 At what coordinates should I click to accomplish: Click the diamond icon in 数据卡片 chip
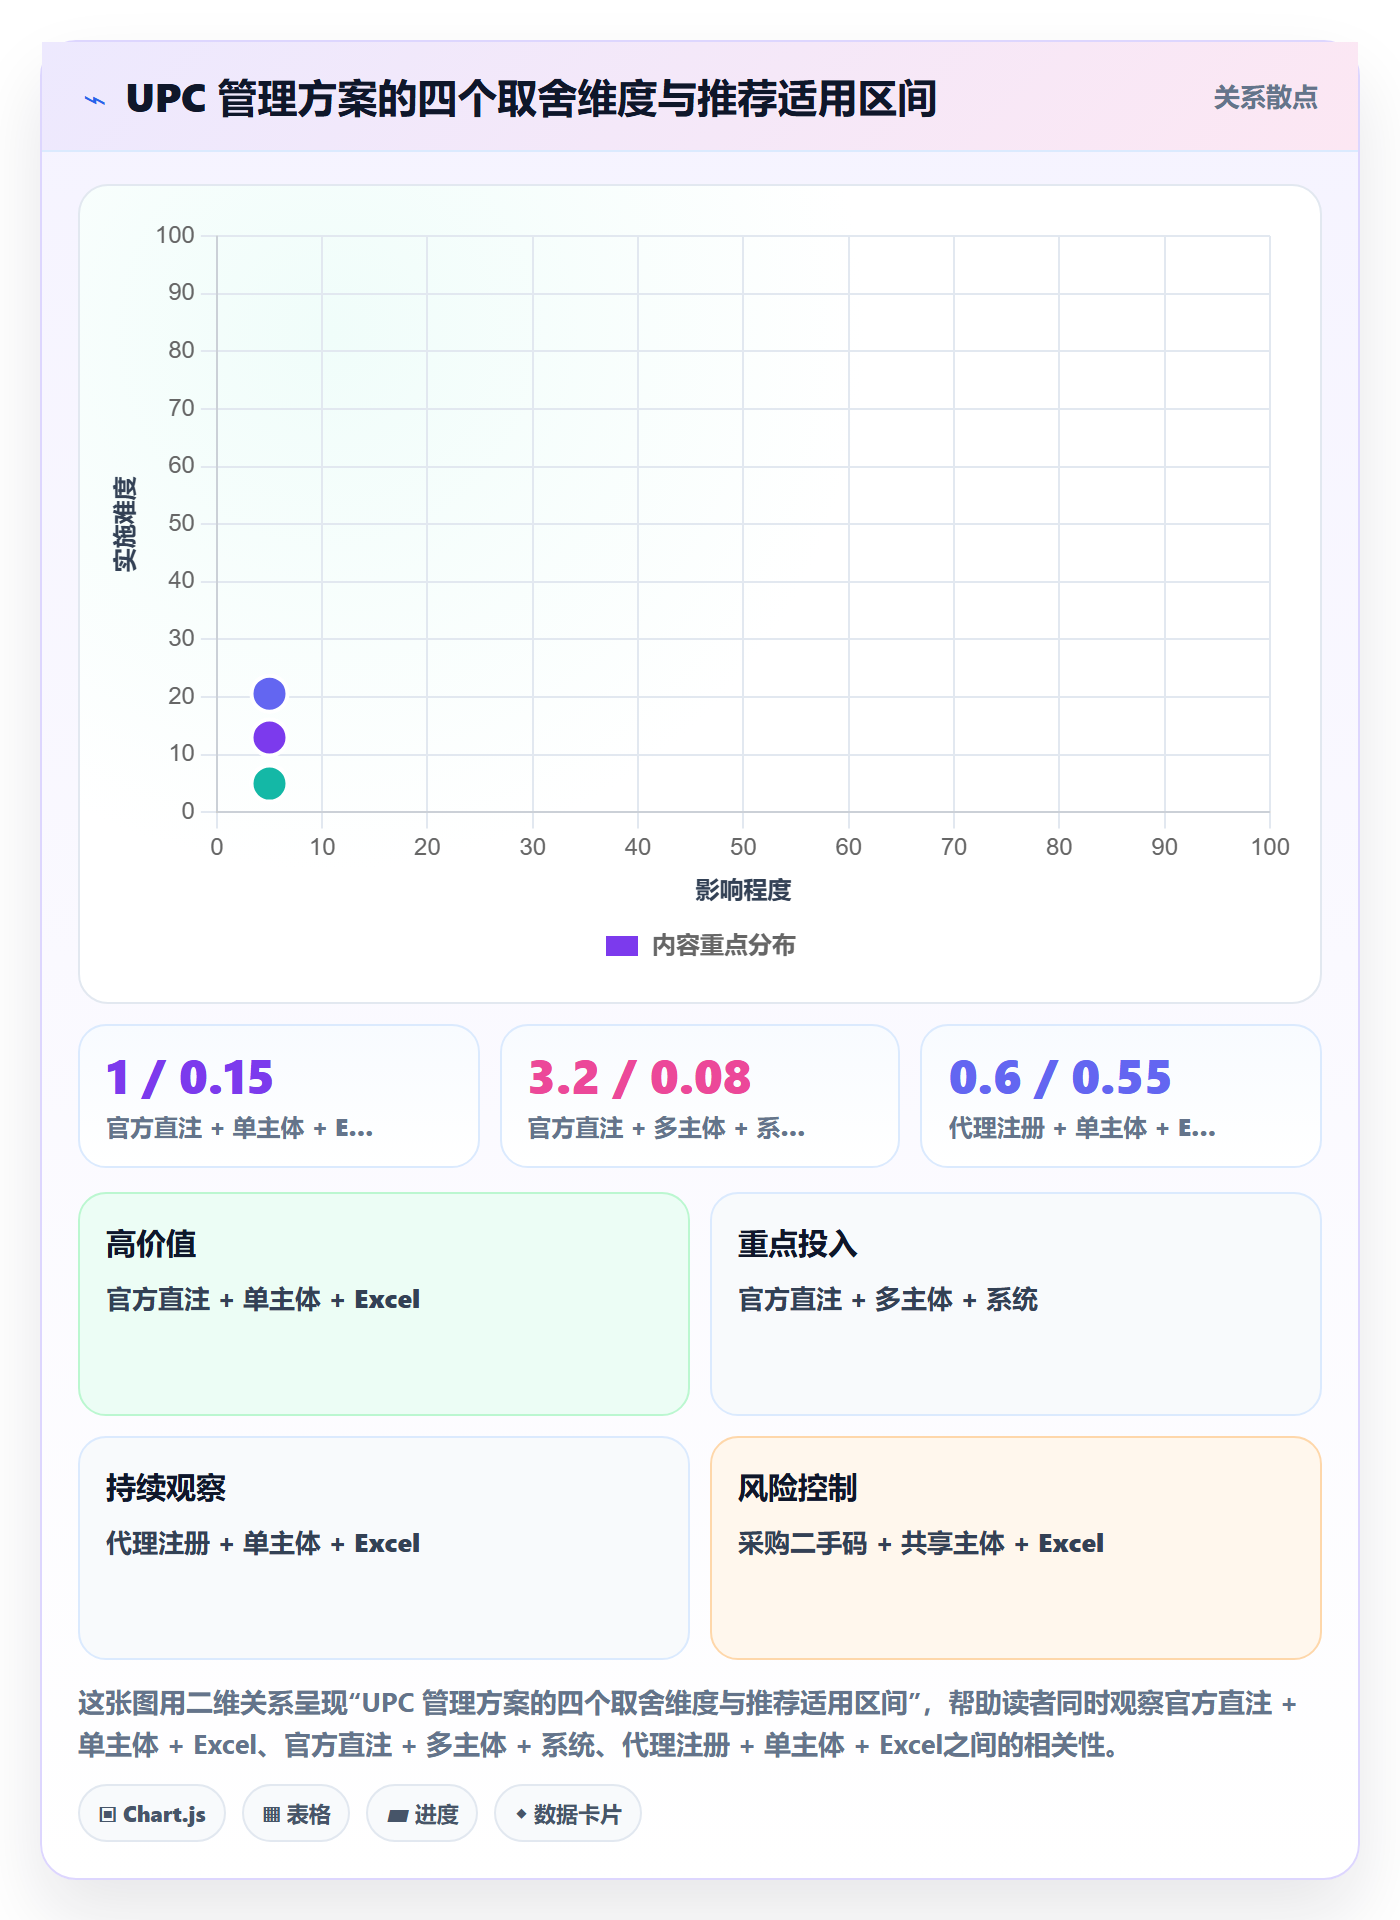point(521,1814)
